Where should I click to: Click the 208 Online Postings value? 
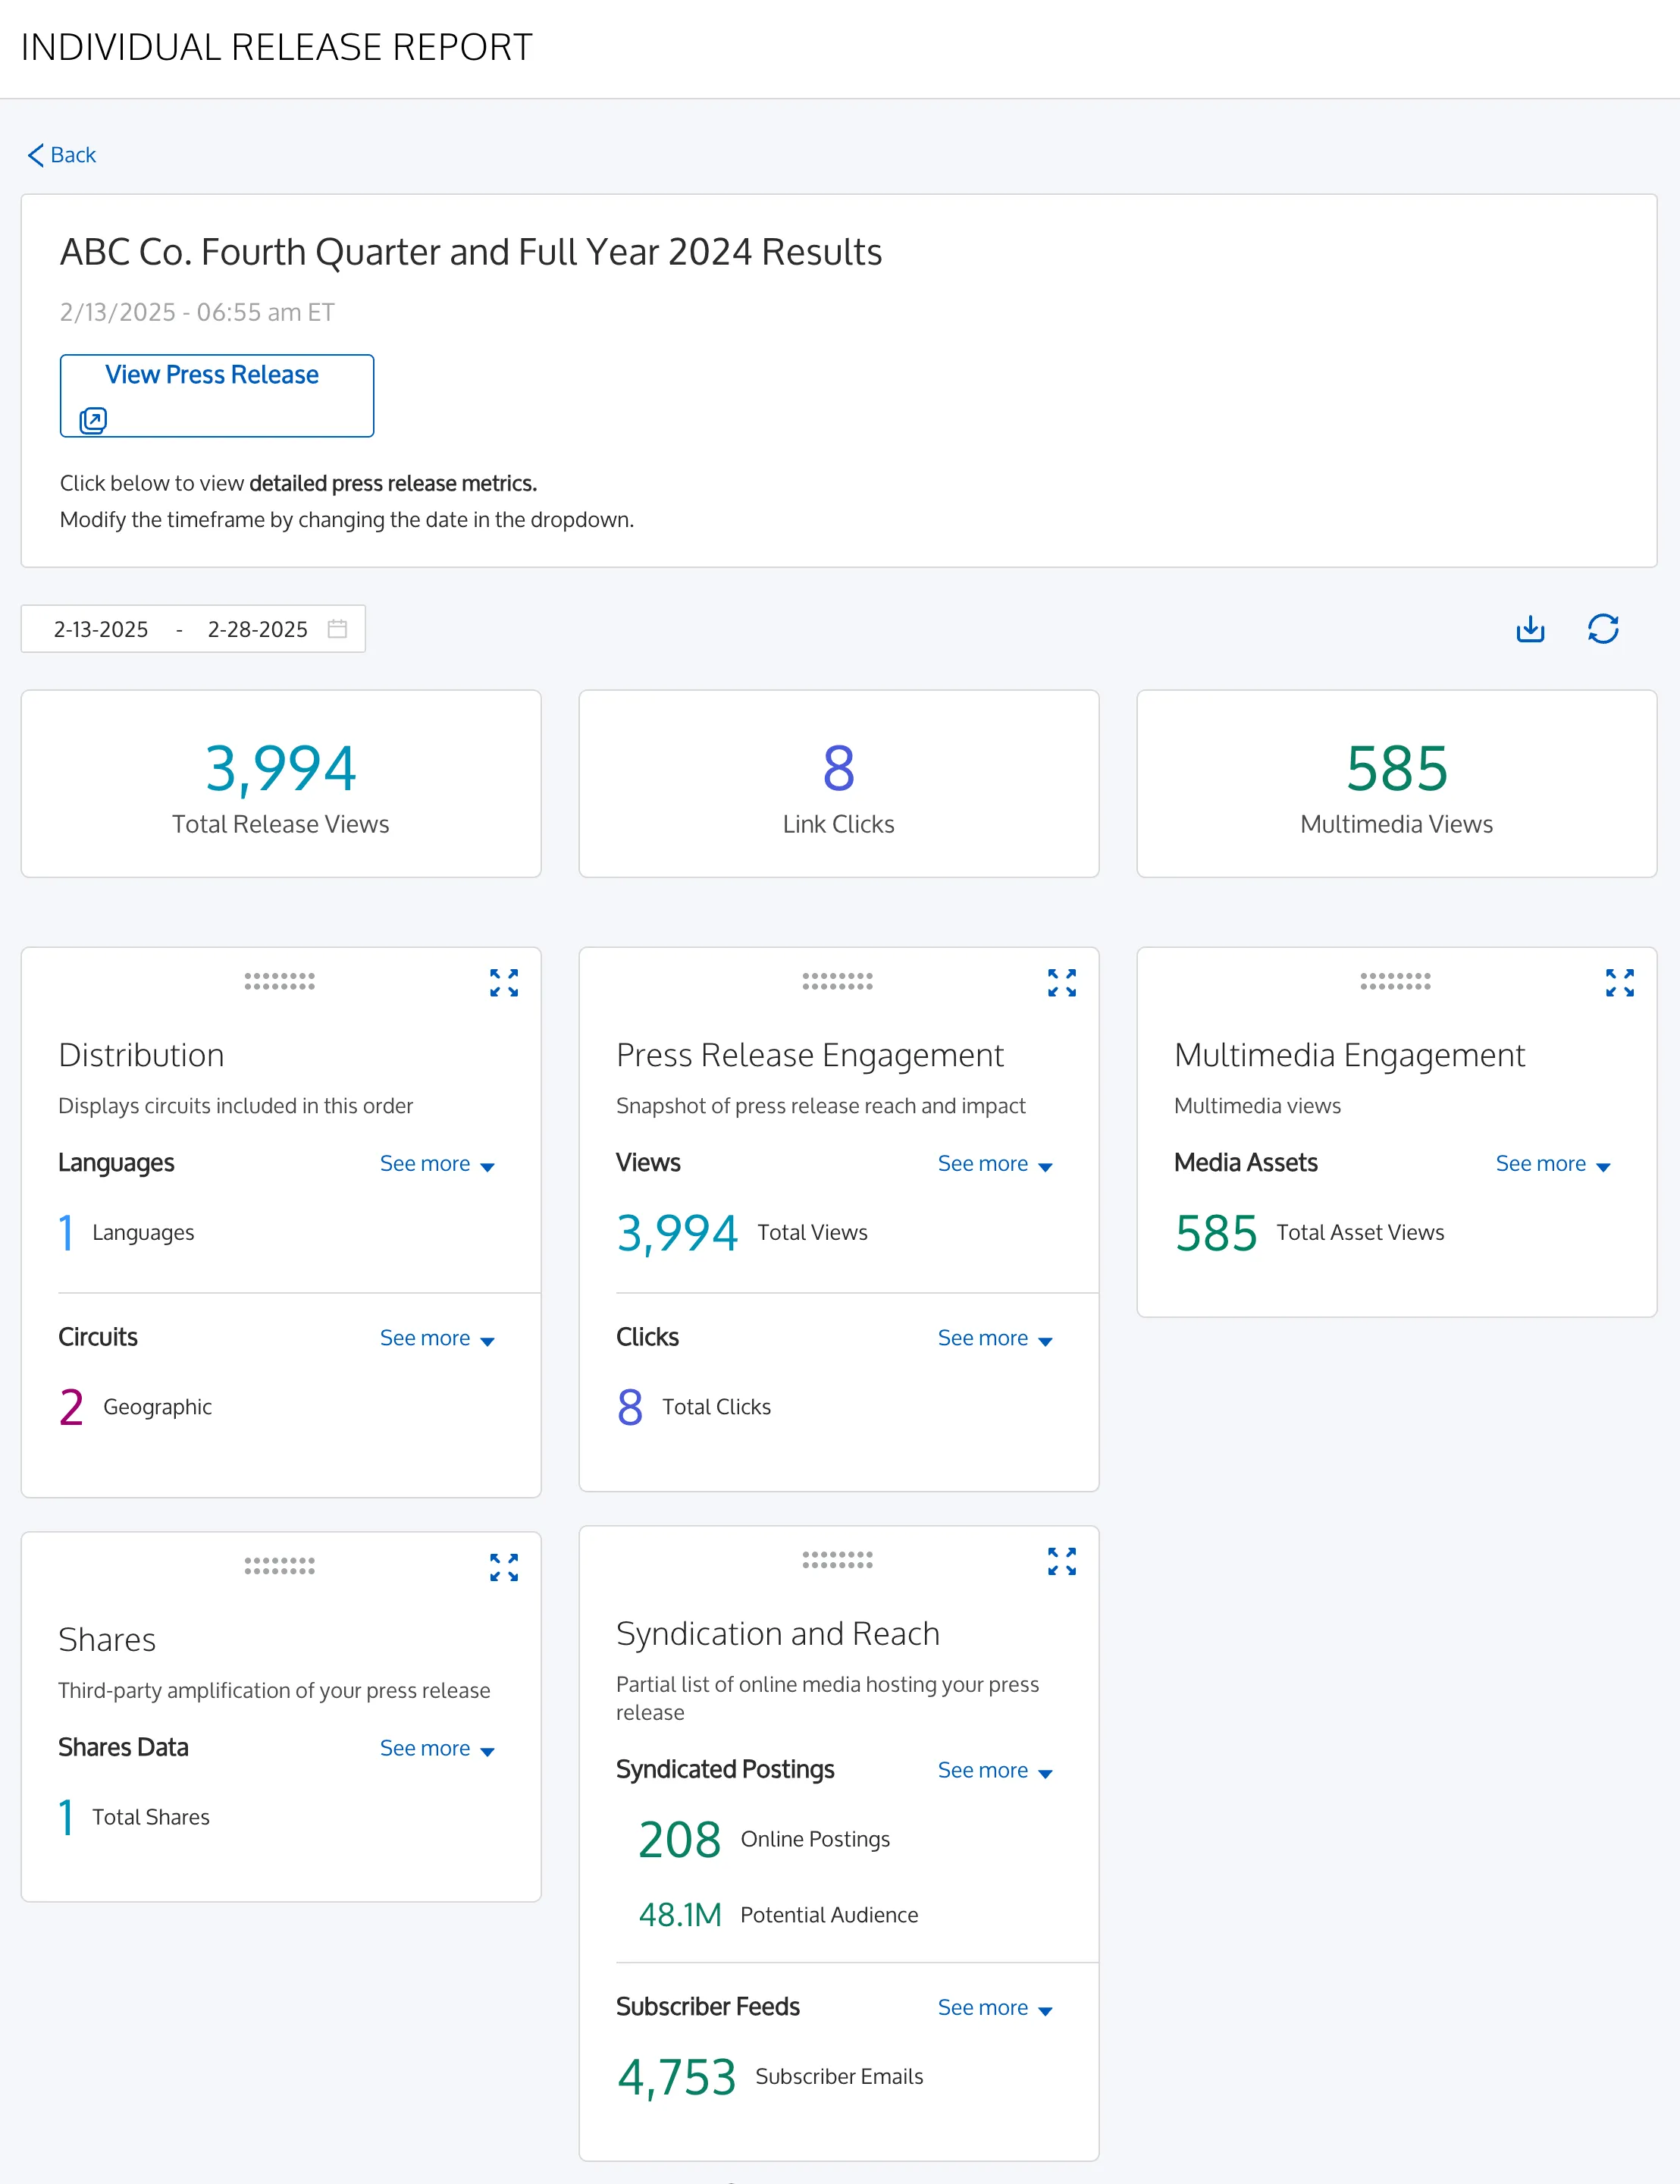coord(680,1840)
